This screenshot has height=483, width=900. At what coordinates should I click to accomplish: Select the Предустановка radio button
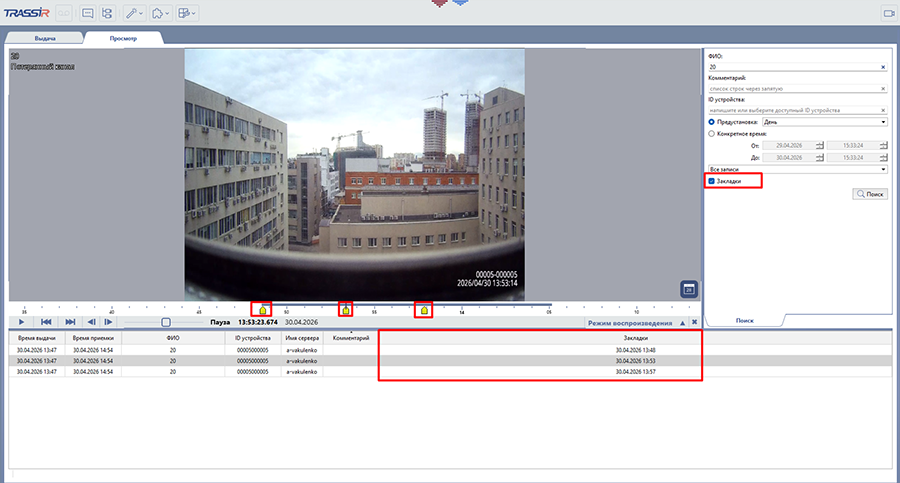pyautogui.click(x=712, y=122)
